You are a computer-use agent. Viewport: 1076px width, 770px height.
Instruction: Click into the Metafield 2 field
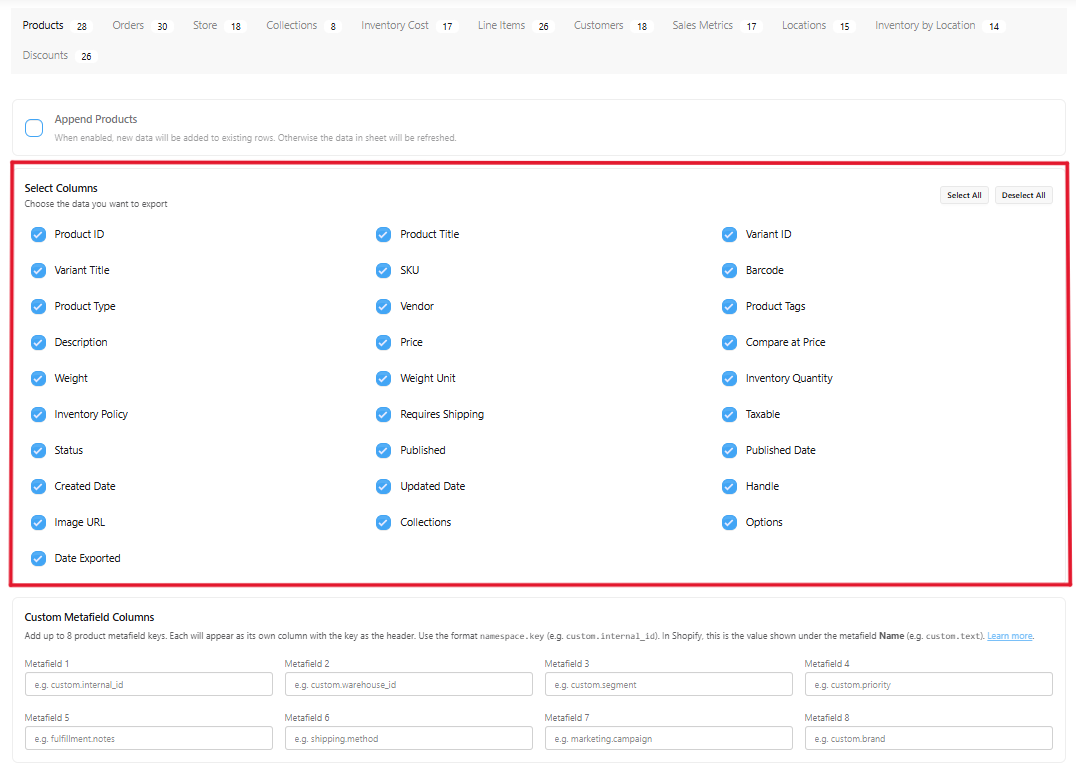click(409, 684)
